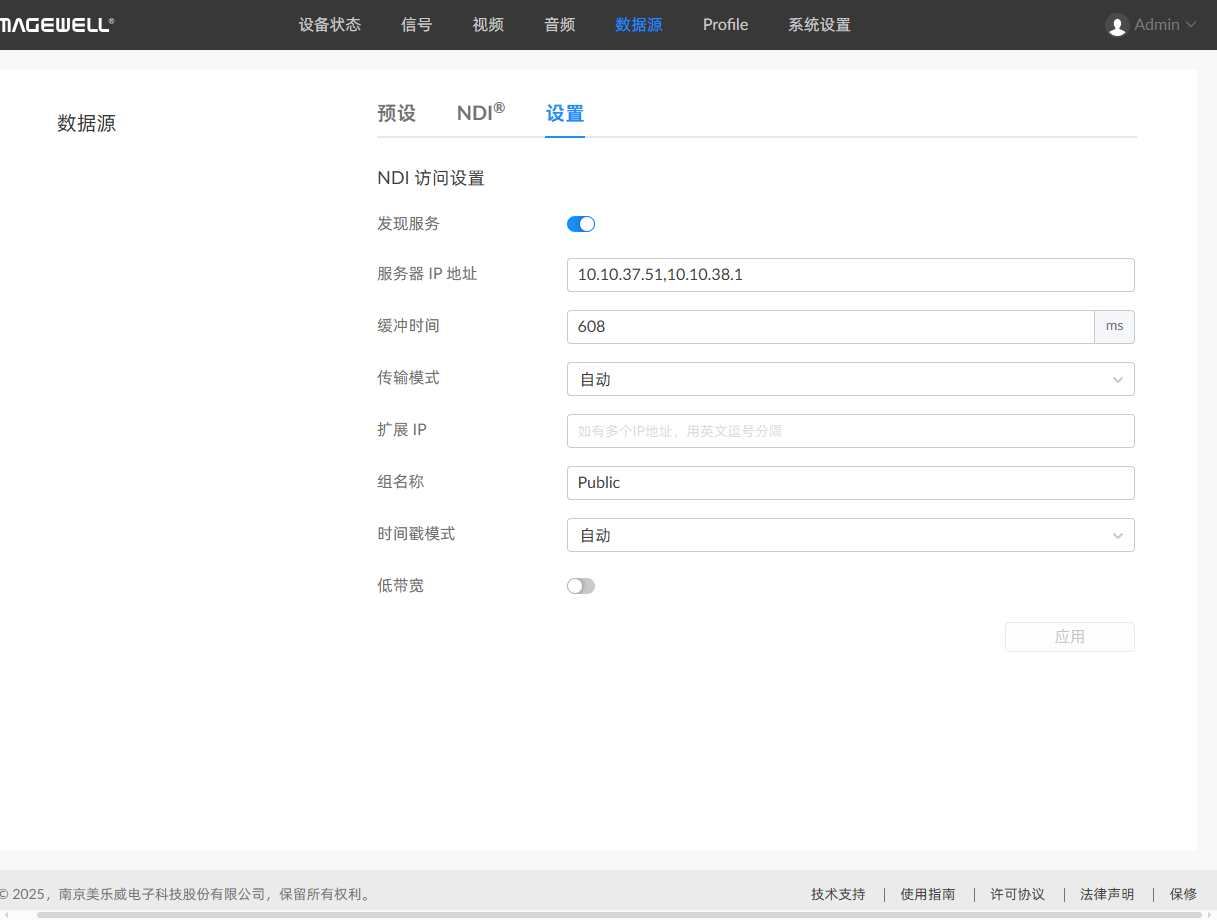This screenshot has width=1217, height=920.
Task: Open the Profile menu item
Action: [x=725, y=25]
